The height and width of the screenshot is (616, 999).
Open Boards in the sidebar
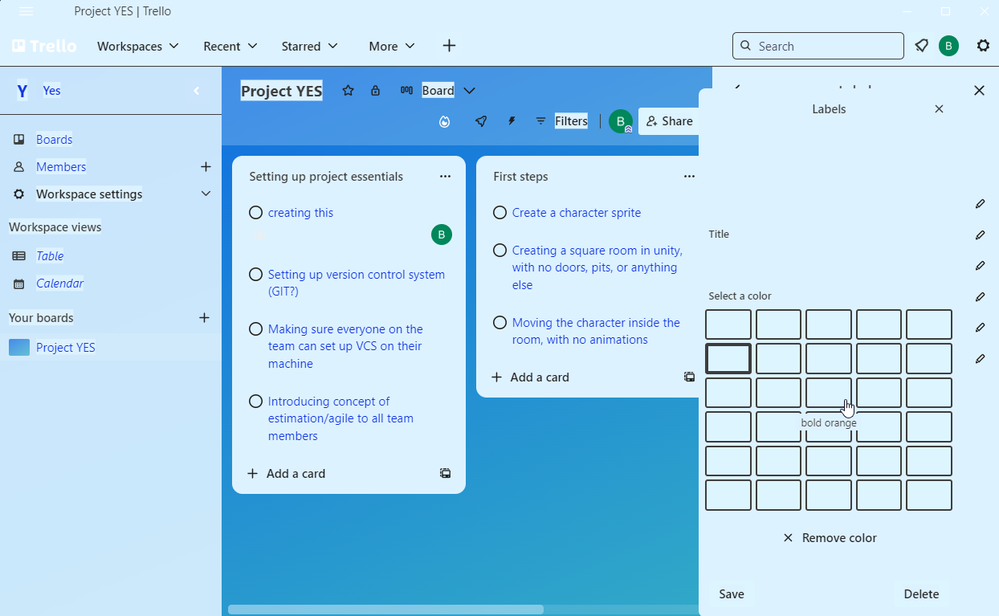coord(54,140)
